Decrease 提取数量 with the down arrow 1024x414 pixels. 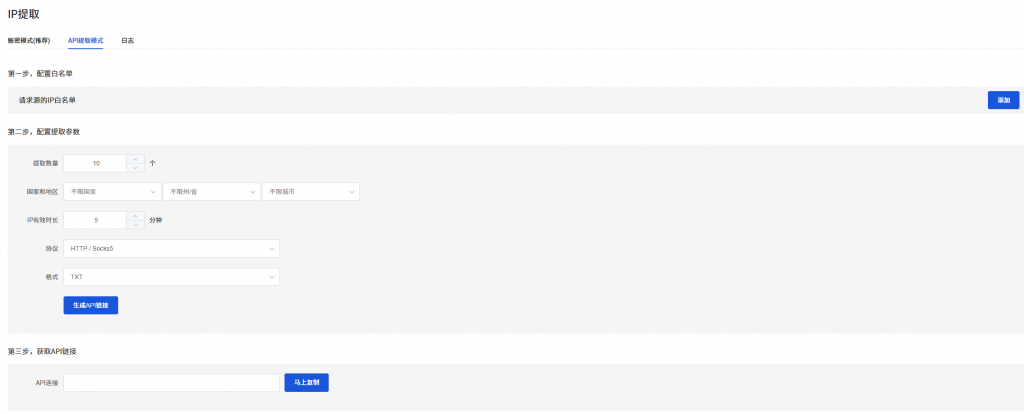click(x=136, y=167)
